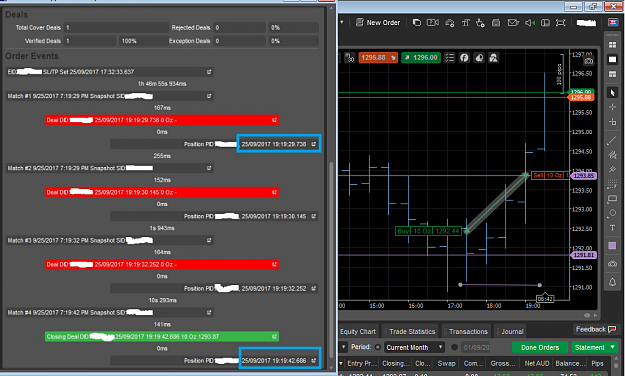Screen dimensions: 625x376
Task: Toggle the sound speaker icon
Action: pyautogui.click(x=530, y=23)
